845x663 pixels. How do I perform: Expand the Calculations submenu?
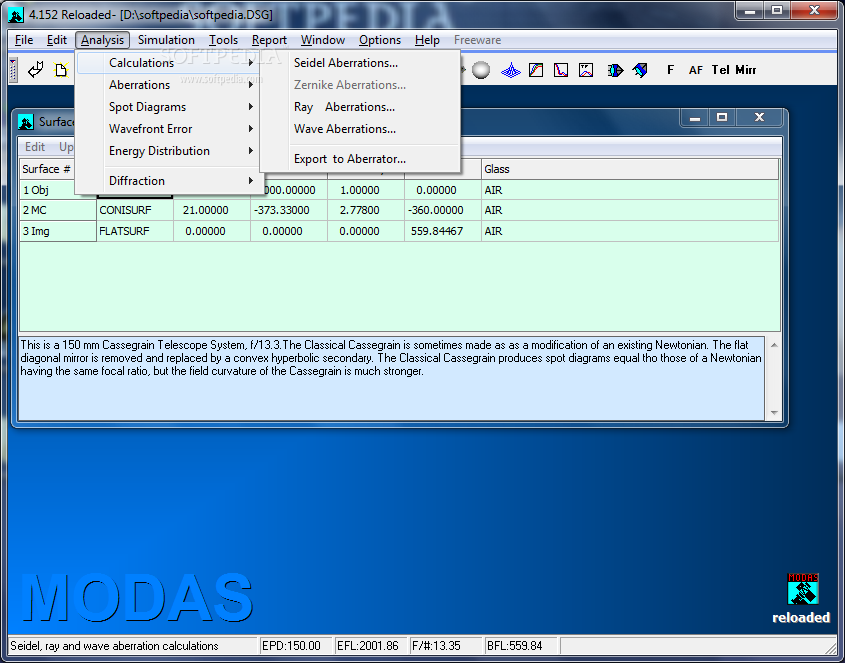click(x=168, y=63)
